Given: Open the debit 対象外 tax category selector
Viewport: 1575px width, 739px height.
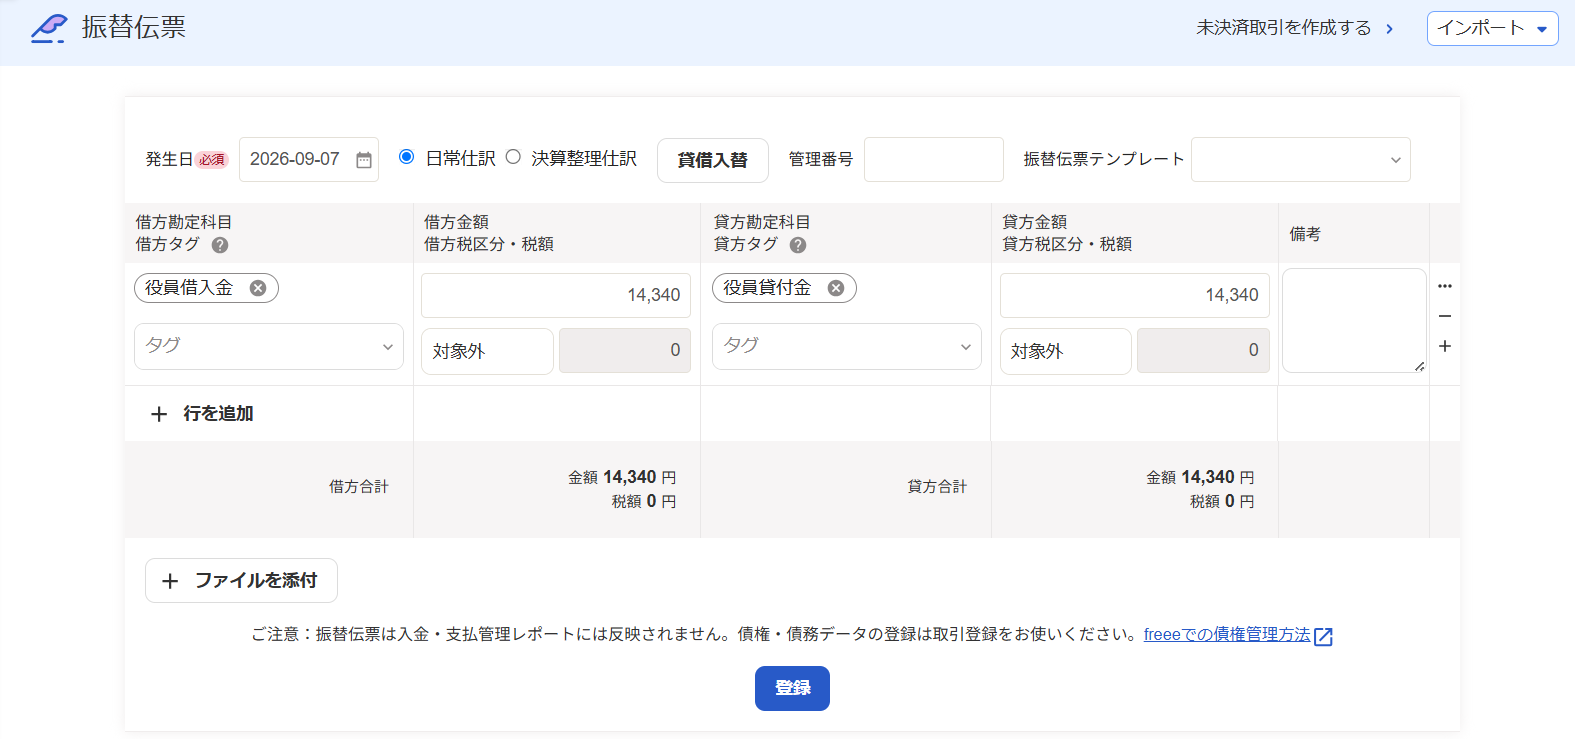Looking at the screenshot, I should coord(487,351).
